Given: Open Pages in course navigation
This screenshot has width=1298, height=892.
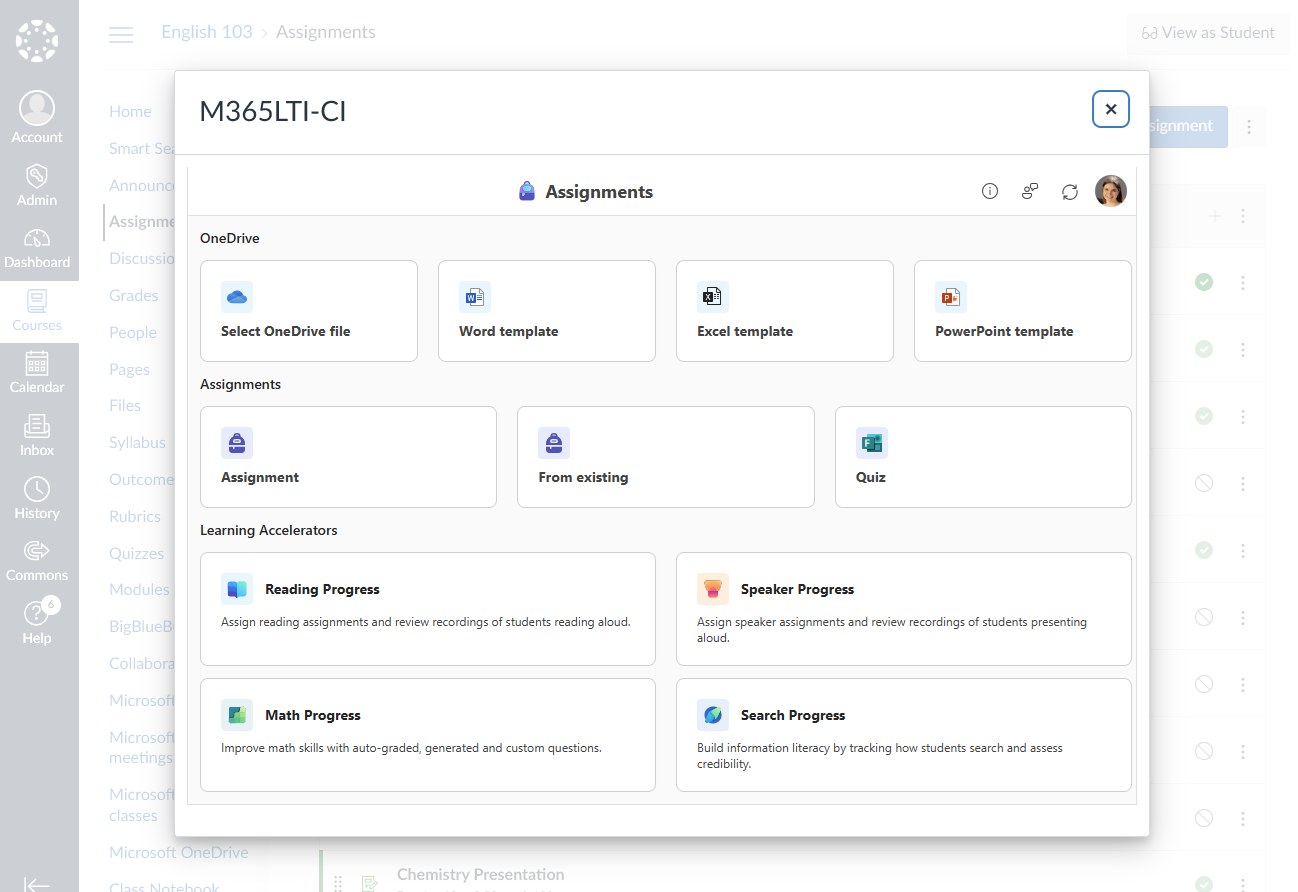Looking at the screenshot, I should tap(129, 370).
